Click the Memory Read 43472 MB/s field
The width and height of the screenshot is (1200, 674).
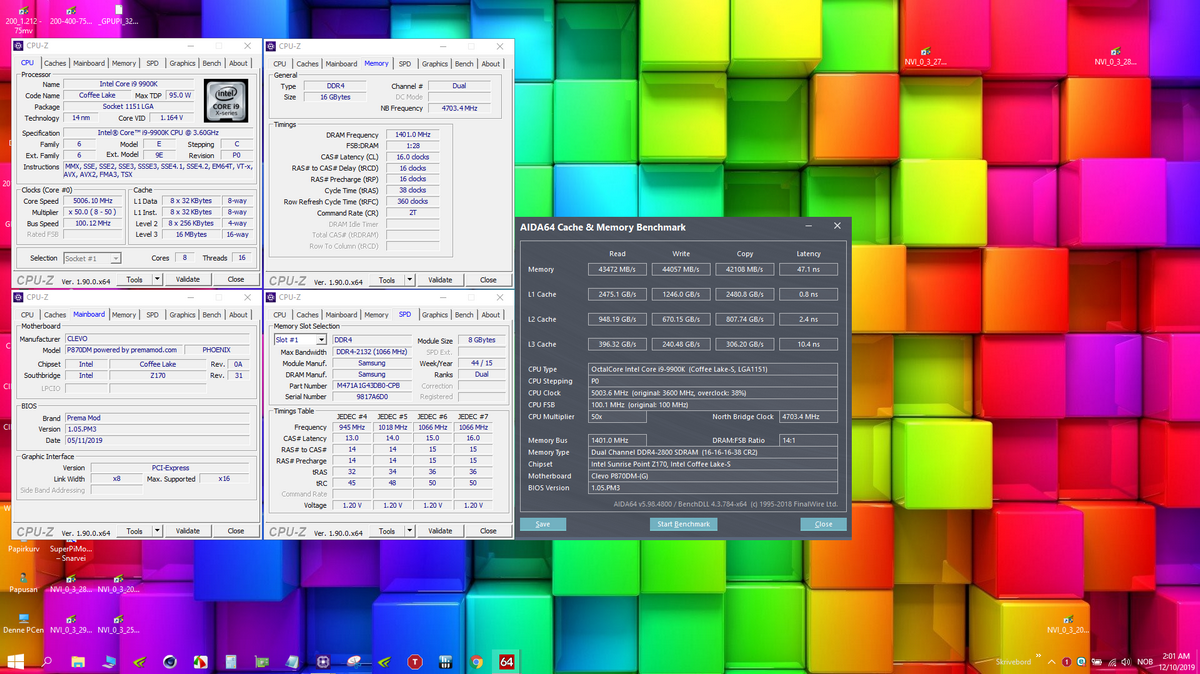(x=617, y=269)
